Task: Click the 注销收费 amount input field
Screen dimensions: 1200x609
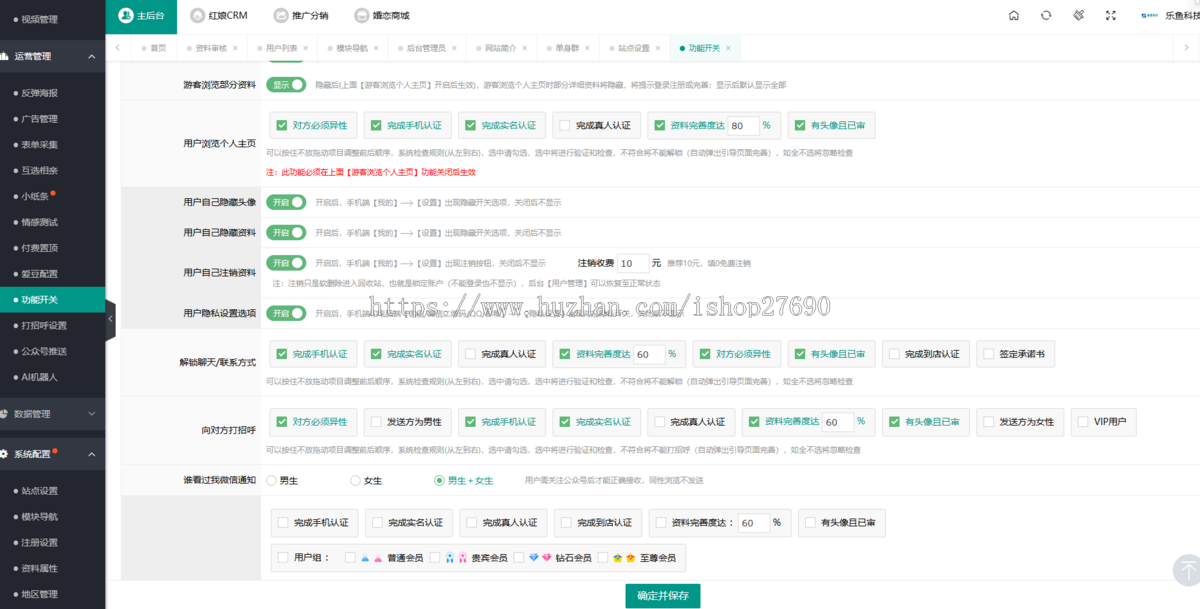Action: tap(632, 264)
